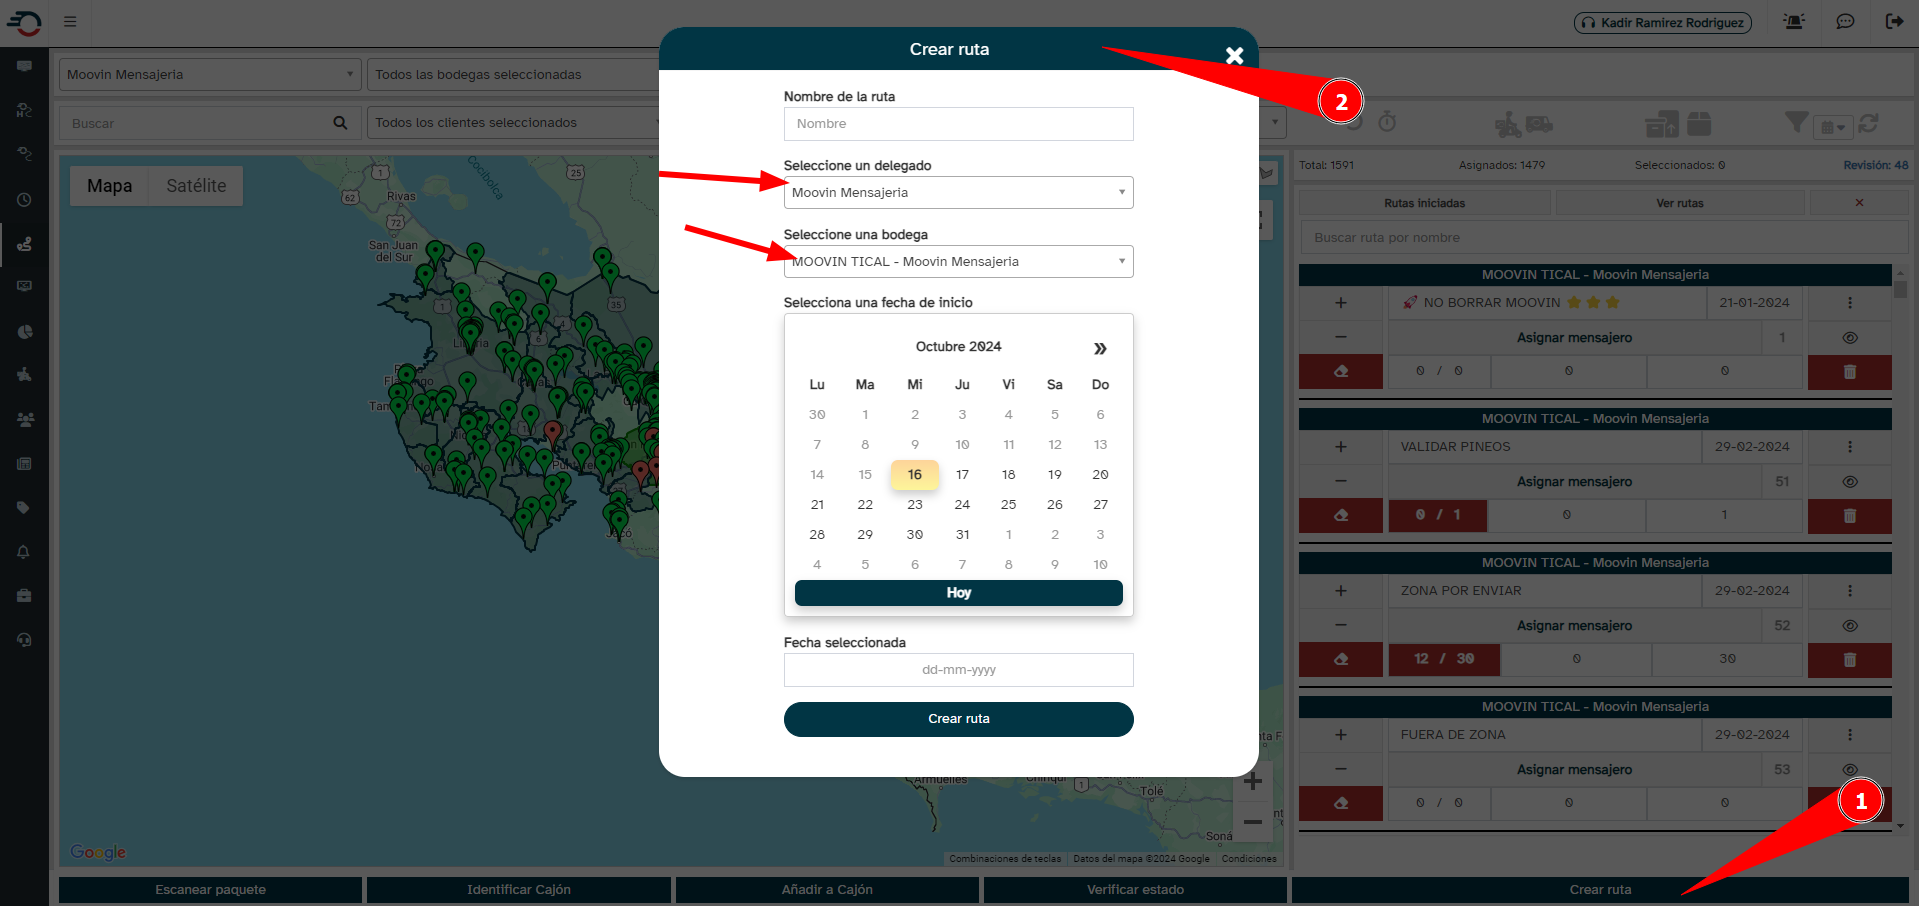The width and height of the screenshot is (1919, 906).
Task: Open the bell notifications sidebar icon
Action: coord(24,552)
